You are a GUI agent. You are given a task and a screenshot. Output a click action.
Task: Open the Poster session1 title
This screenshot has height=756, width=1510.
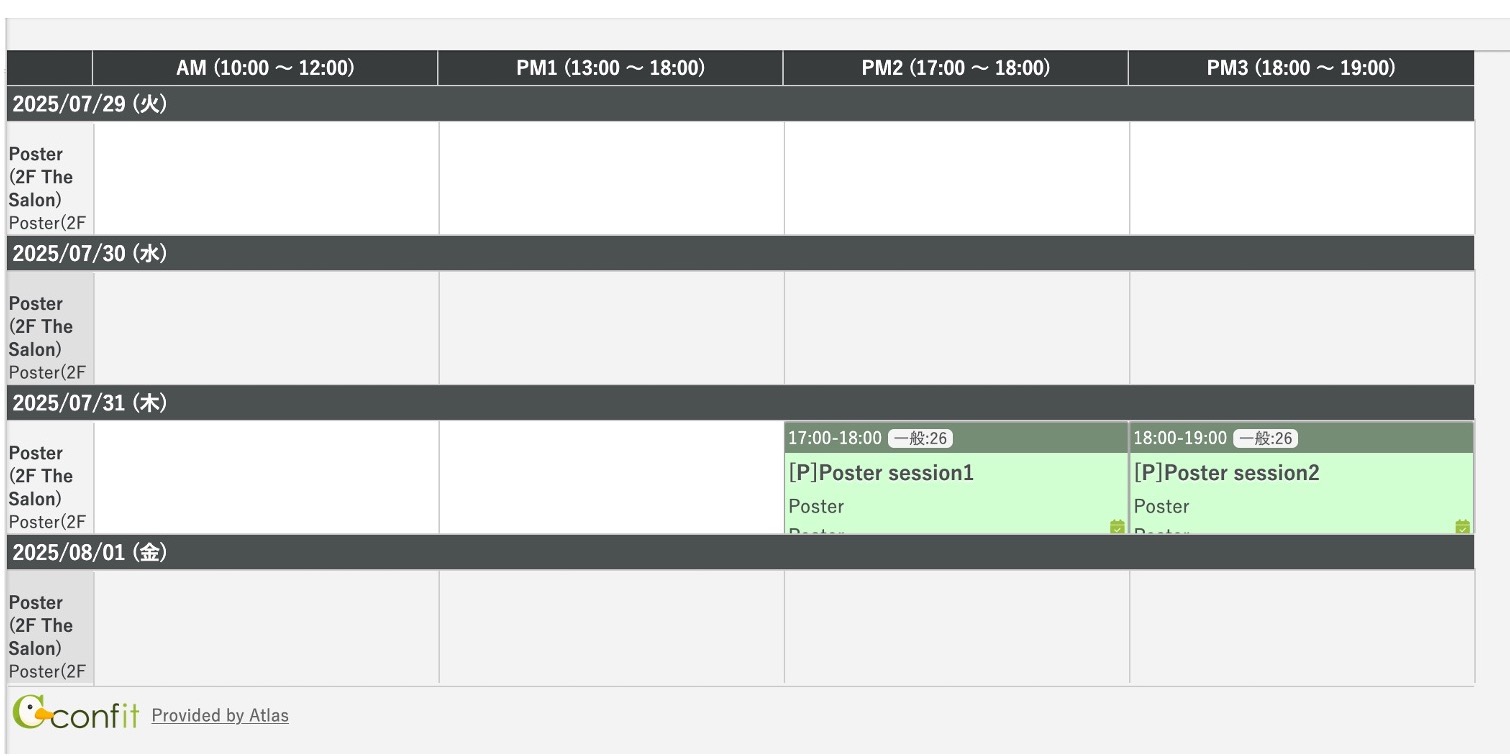(x=881, y=472)
